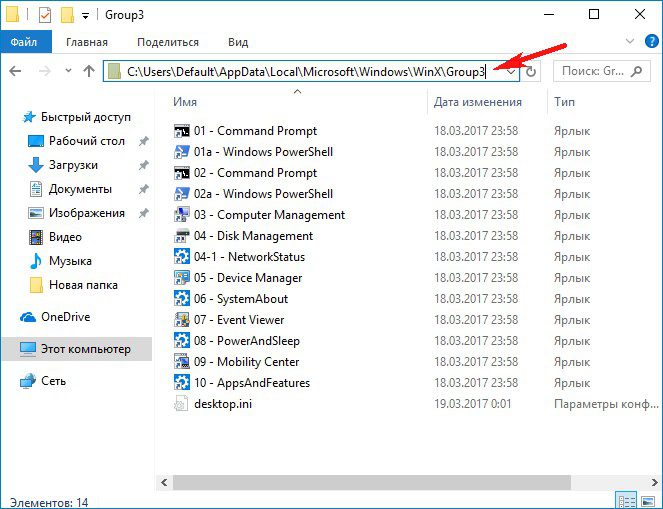The image size is (663, 509).
Task: Switch to the Главная ribbon tab
Action: [87, 42]
